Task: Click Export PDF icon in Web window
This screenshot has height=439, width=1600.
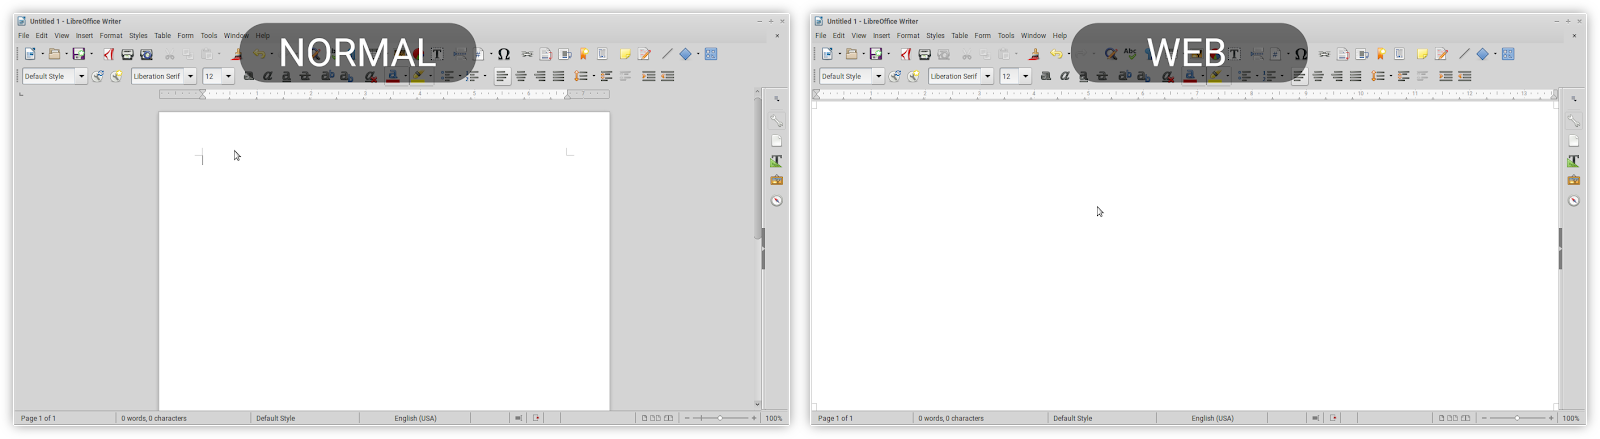Action: [x=905, y=54]
